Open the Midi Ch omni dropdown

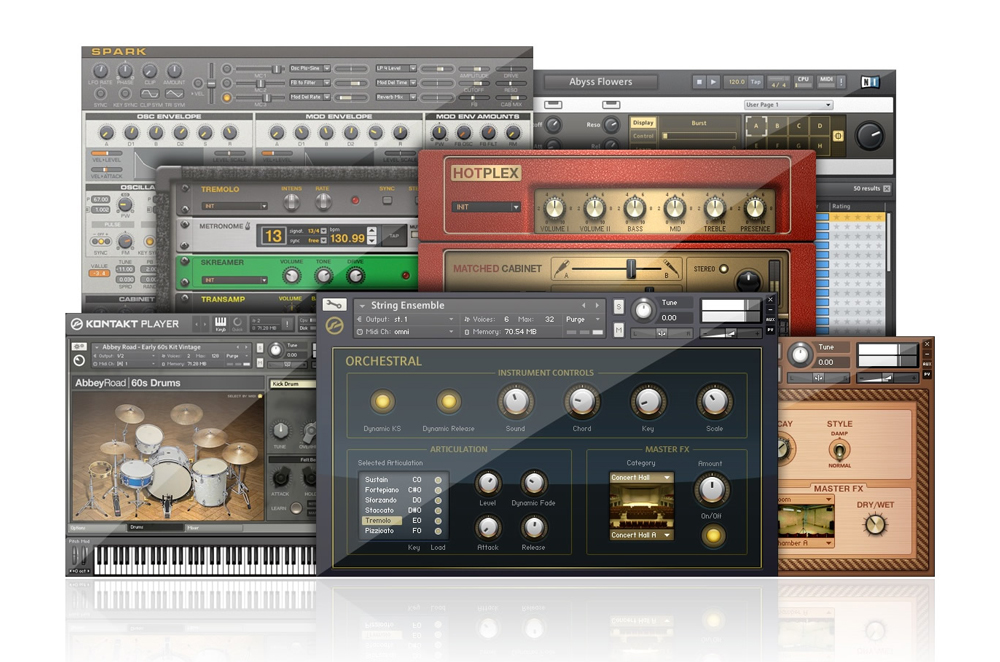tap(406, 332)
